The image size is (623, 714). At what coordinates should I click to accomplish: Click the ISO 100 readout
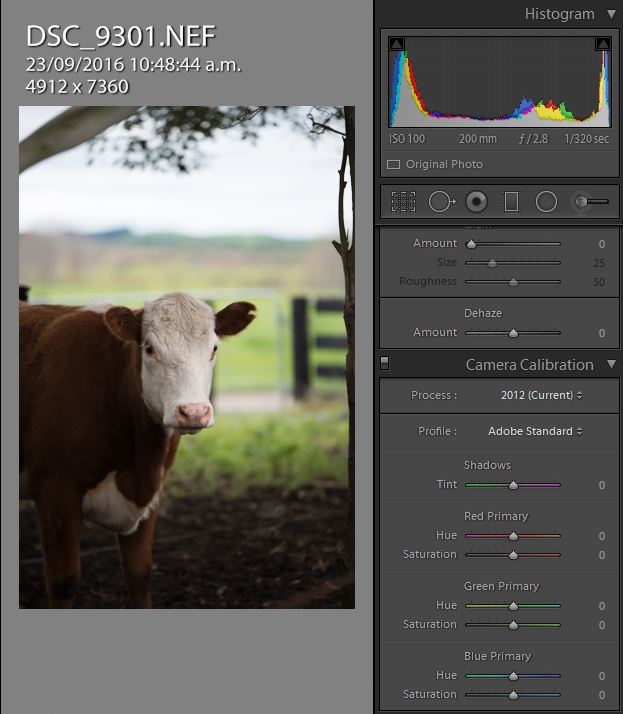point(407,139)
